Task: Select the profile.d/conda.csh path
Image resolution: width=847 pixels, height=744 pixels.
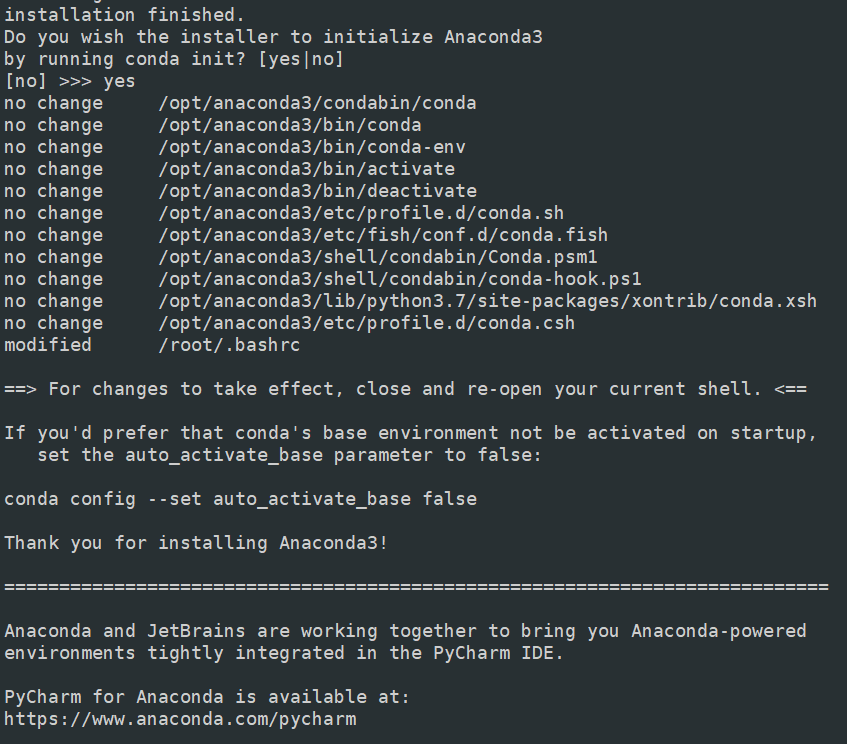Action: (x=366, y=323)
